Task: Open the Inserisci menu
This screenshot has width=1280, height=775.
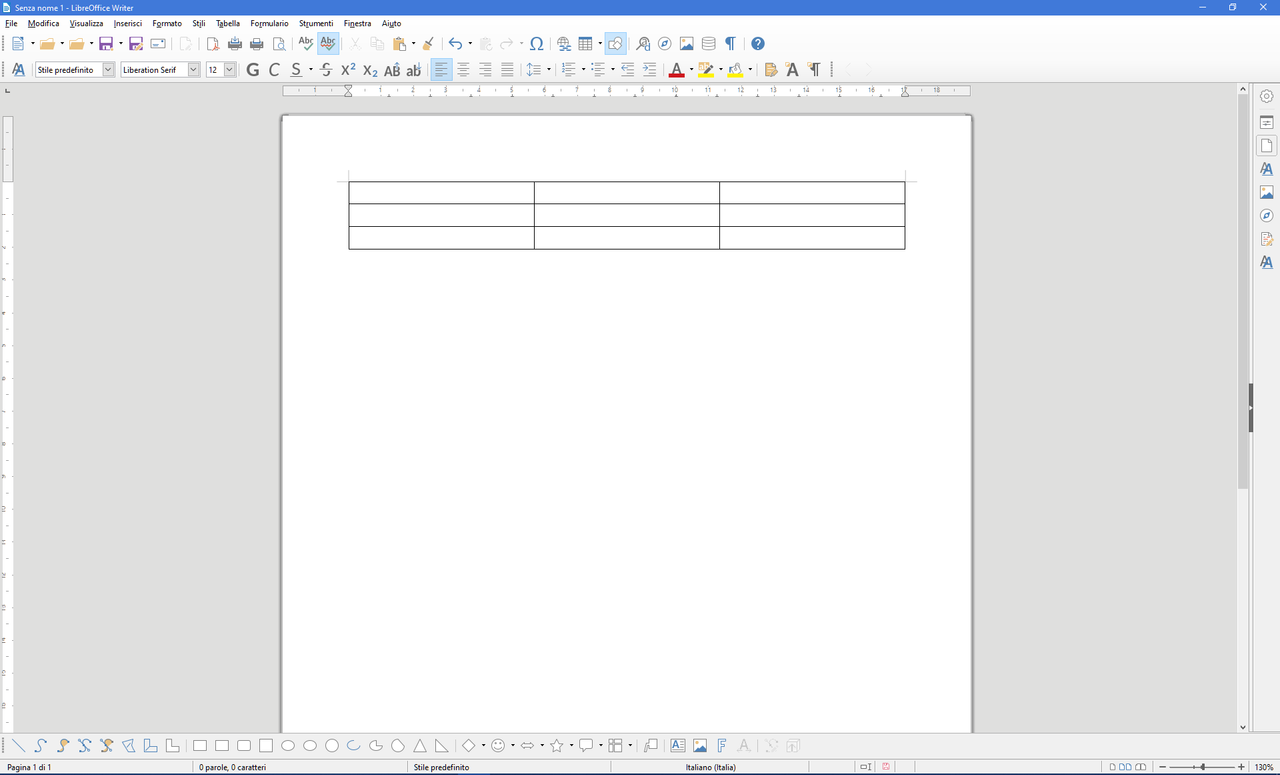Action: click(x=127, y=23)
